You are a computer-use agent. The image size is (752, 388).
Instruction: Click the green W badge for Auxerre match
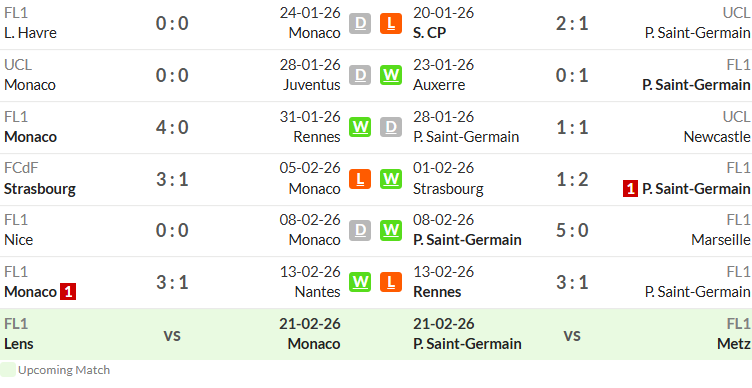pos(391,75)
